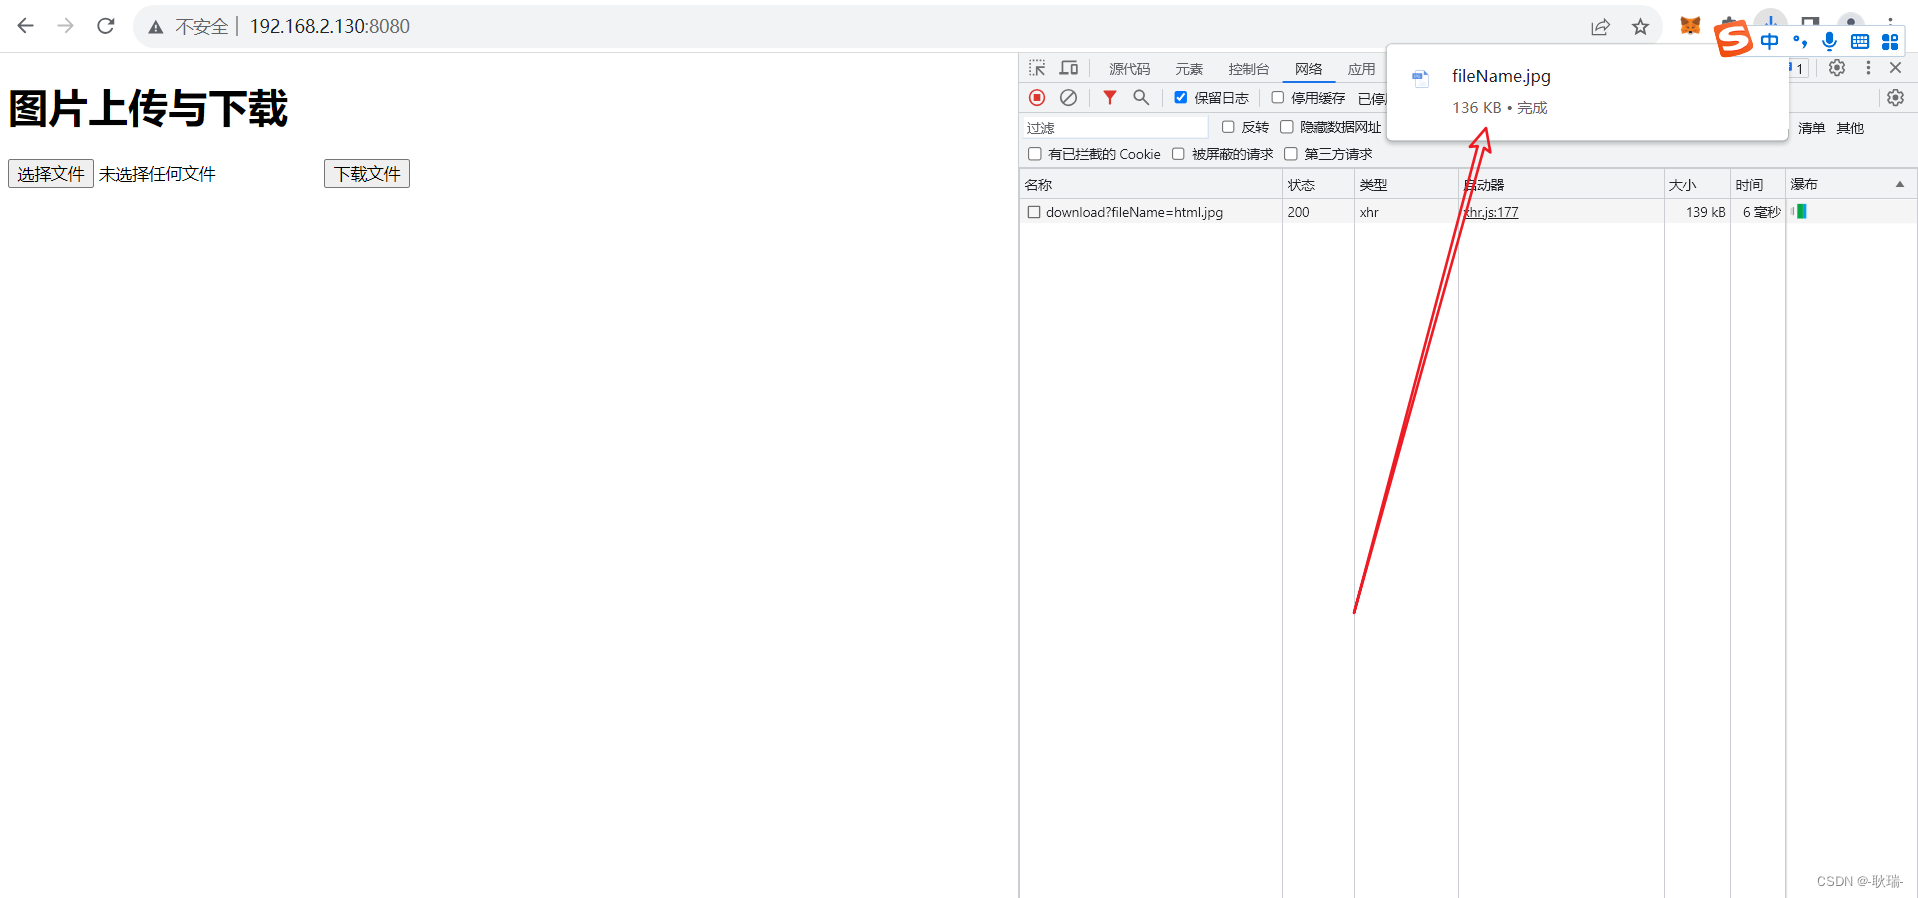Click the Sogou S logo

[1734, 39]
